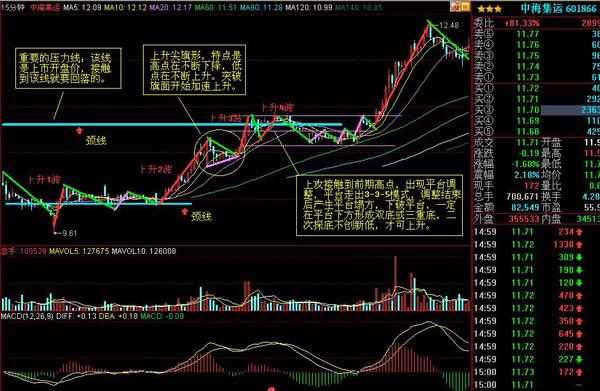Click the green down arrow beside 227 trade
This screenshot has height=391, width=600.
point(579,359)
